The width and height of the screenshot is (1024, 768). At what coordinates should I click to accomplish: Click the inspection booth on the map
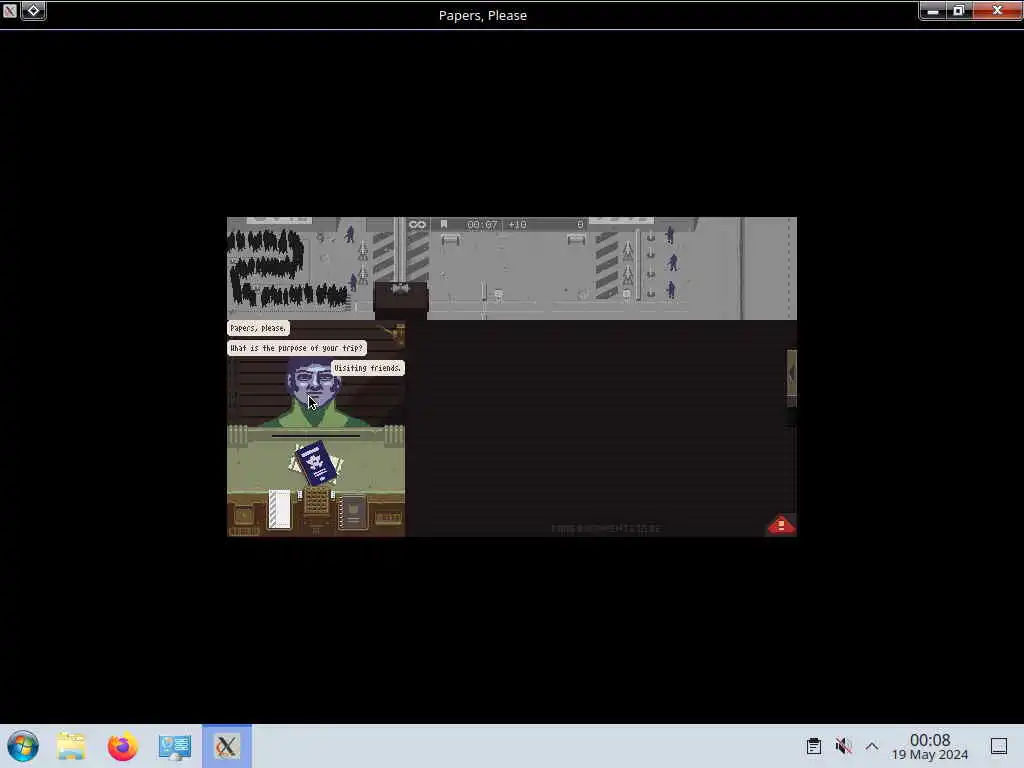(400, 300)
